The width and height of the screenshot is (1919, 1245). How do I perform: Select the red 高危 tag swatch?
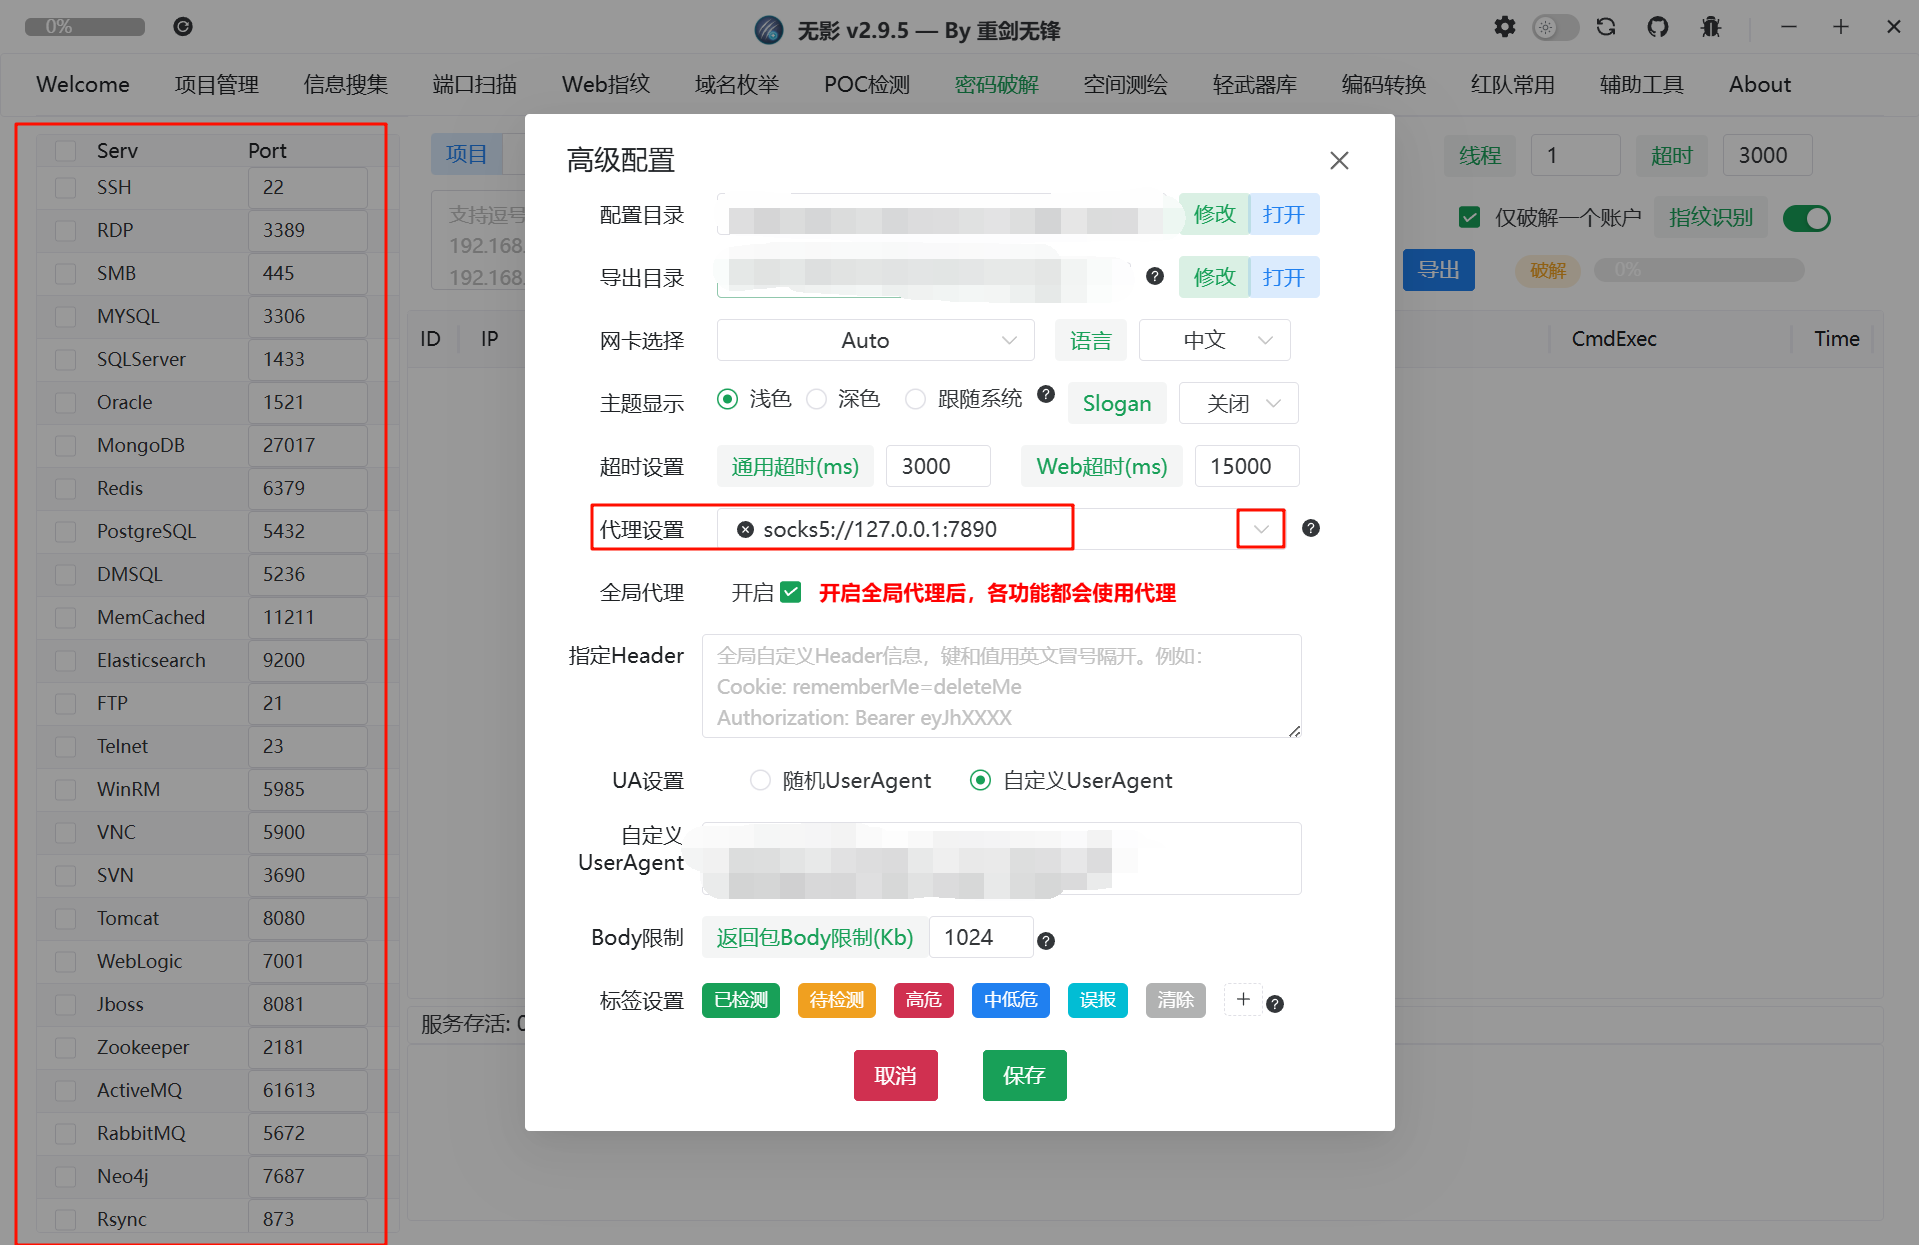pos(923,1000)
